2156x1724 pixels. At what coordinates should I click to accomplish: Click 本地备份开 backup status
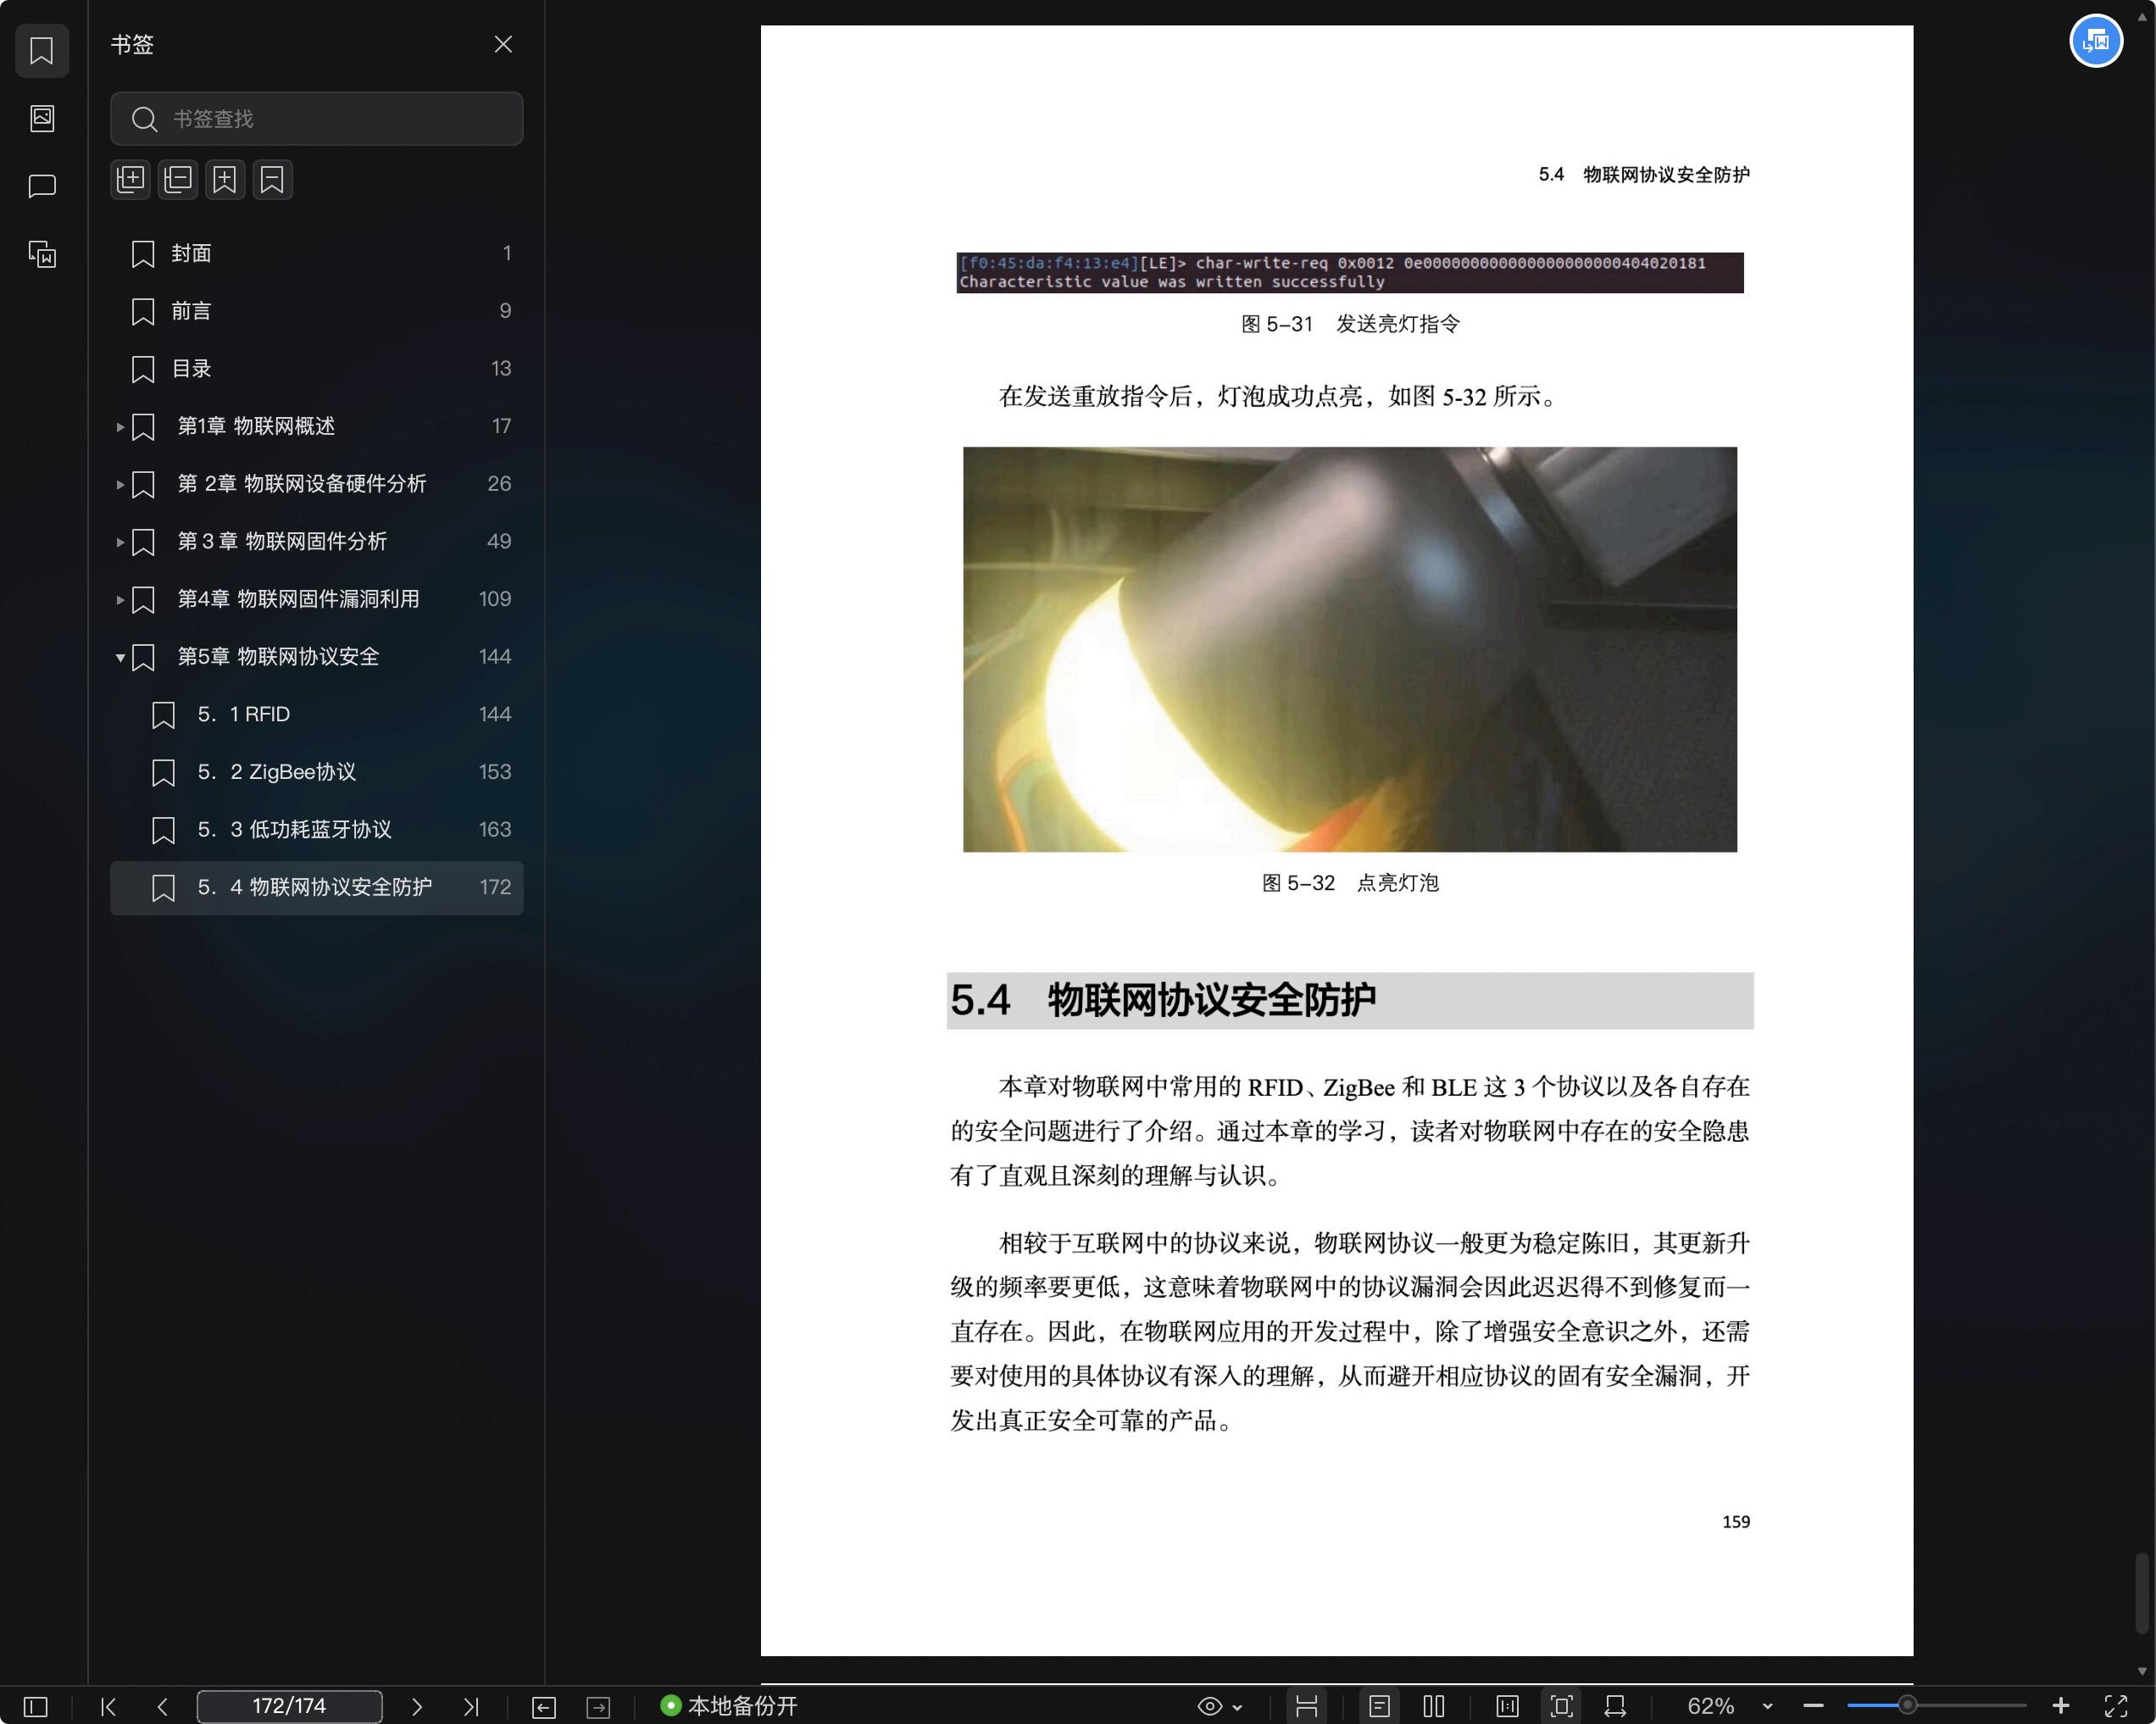click(x=729, y=1706)
